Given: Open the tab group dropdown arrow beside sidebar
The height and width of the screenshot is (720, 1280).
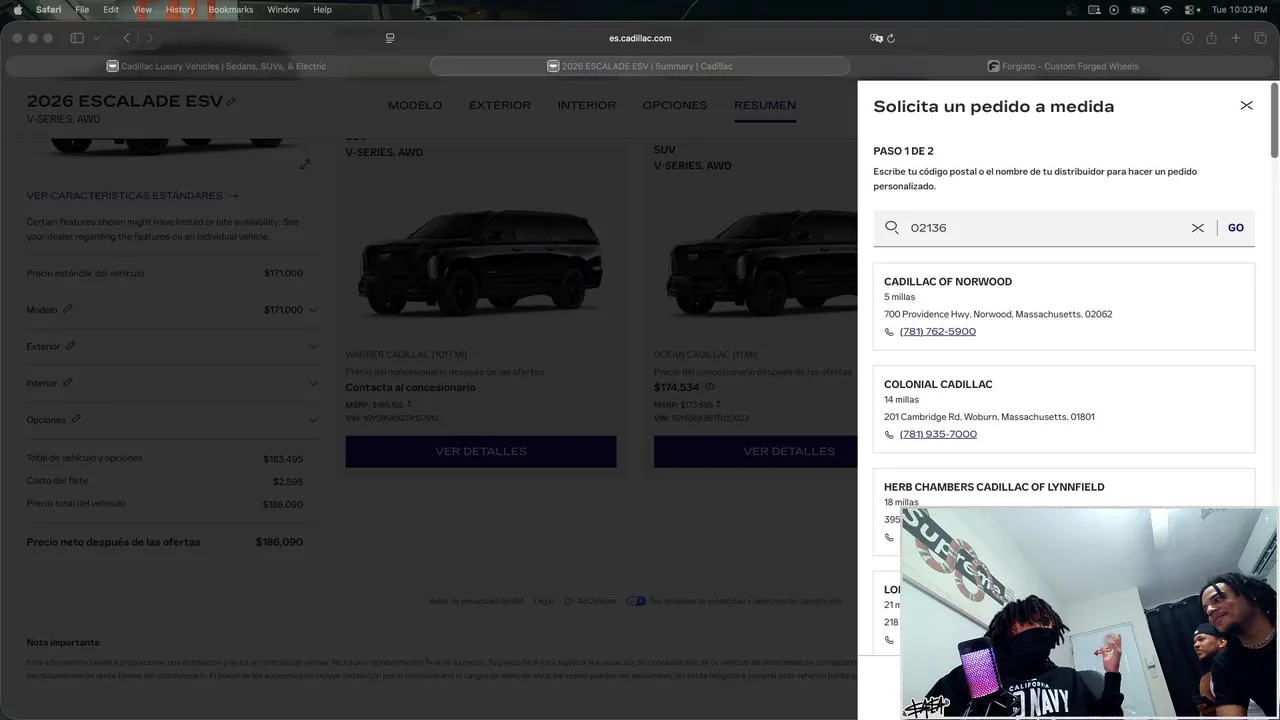Looking at the screenshot, I should tap(96, 38).
